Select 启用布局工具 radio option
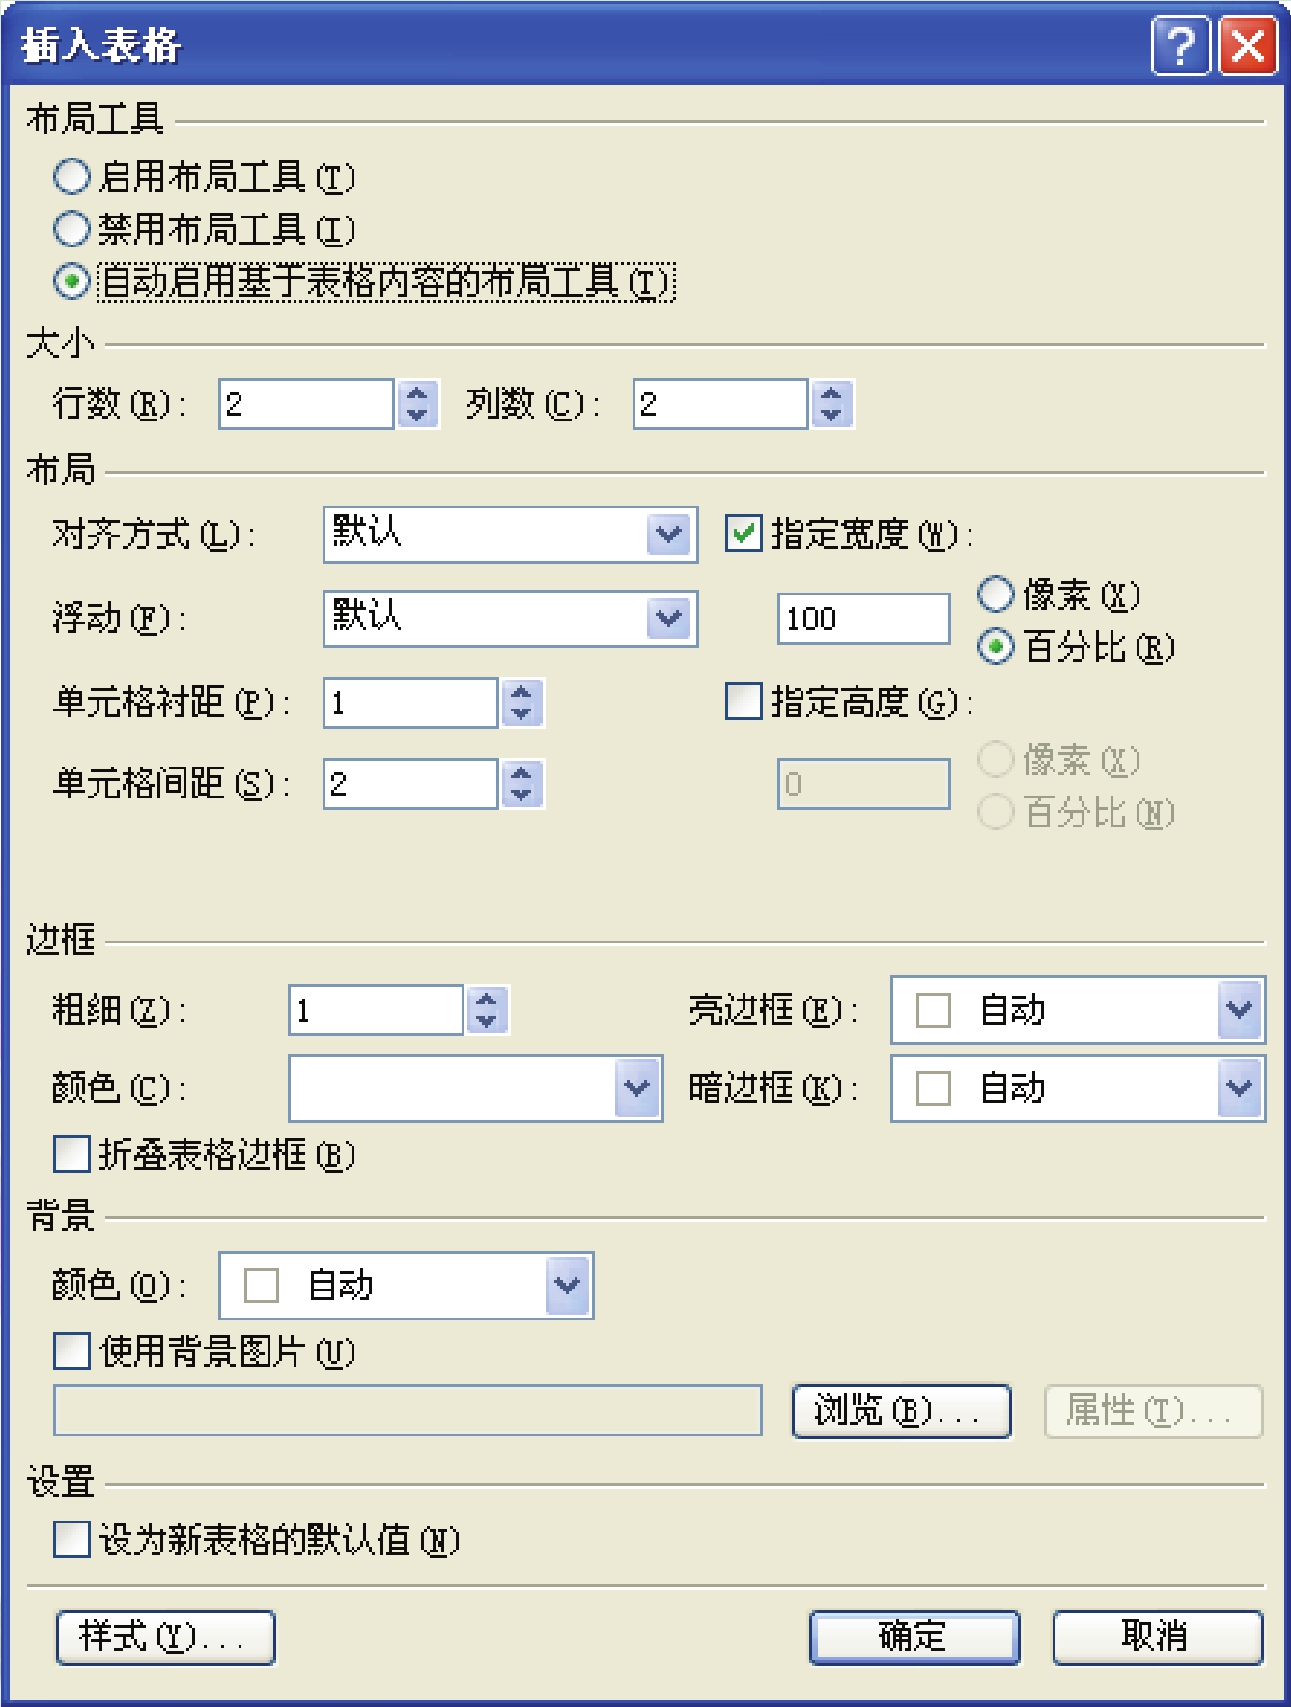Viewport: 1291px width, 1707px height. [72, 177]
